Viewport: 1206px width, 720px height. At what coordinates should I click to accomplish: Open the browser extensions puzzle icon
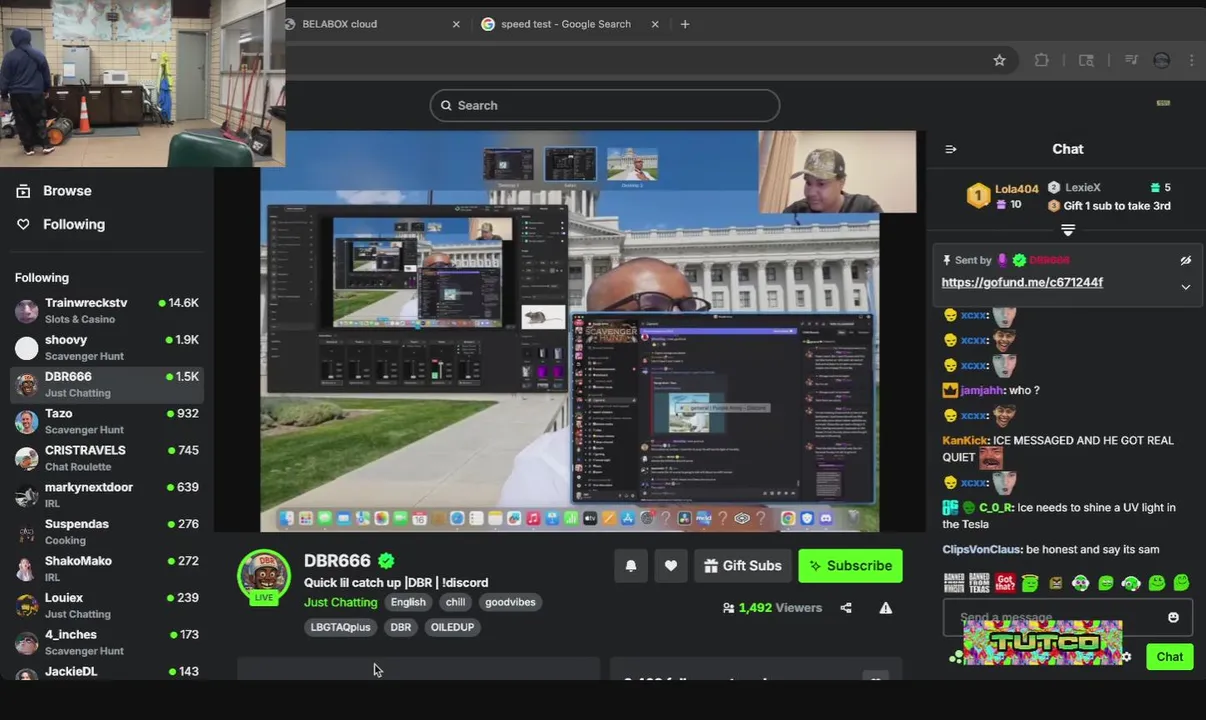point(1041,60)
